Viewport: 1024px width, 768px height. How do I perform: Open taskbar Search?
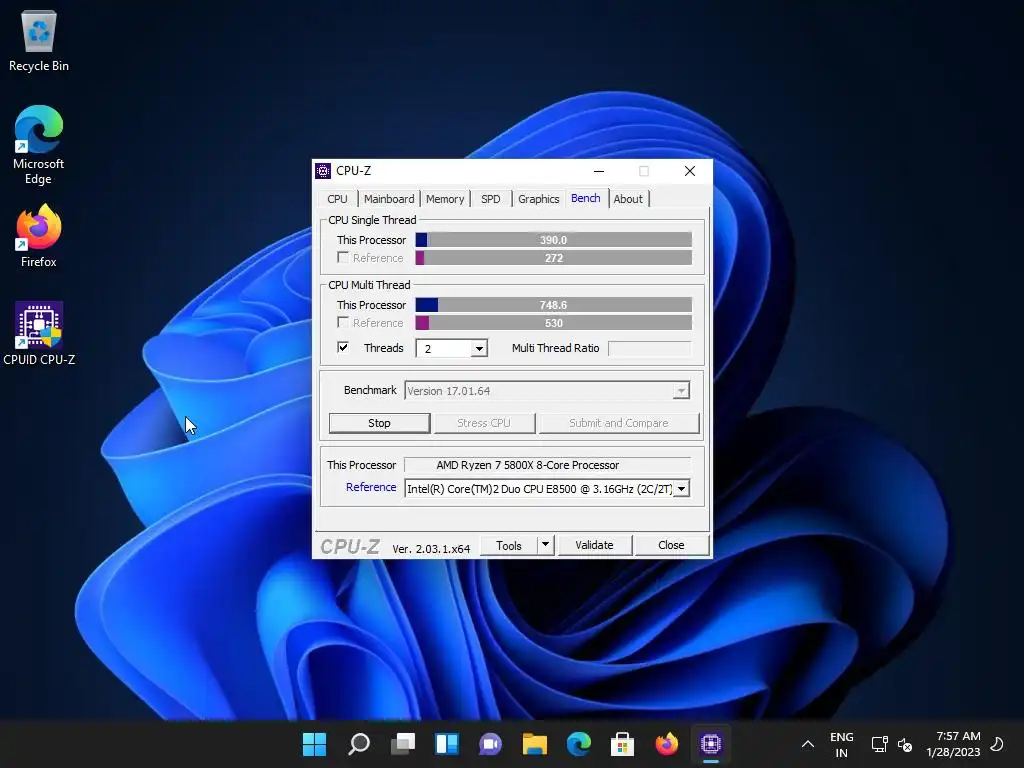[359, 744]
